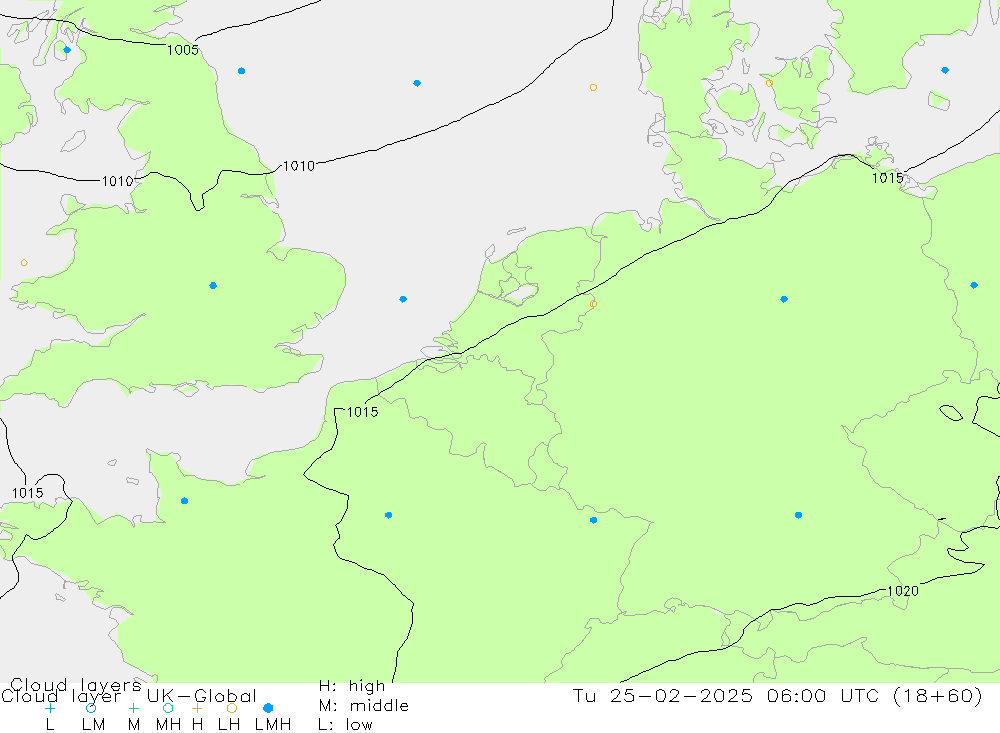This screenshot has height=733, width=1000.
Task: Click the orange circle marker over the Irish Sea
Action: 24,262
